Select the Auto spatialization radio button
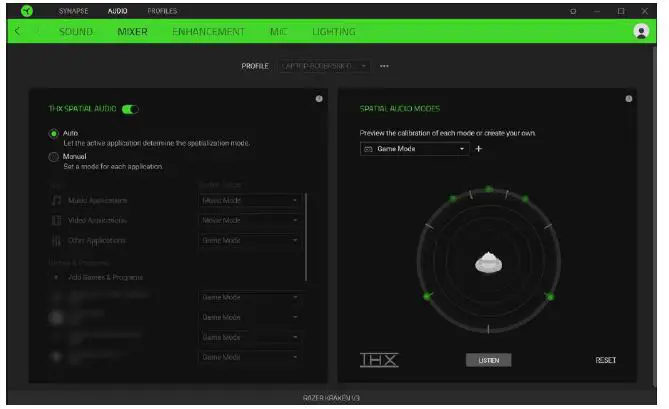Viewport: 669px width, 409px height. point(53,133)
